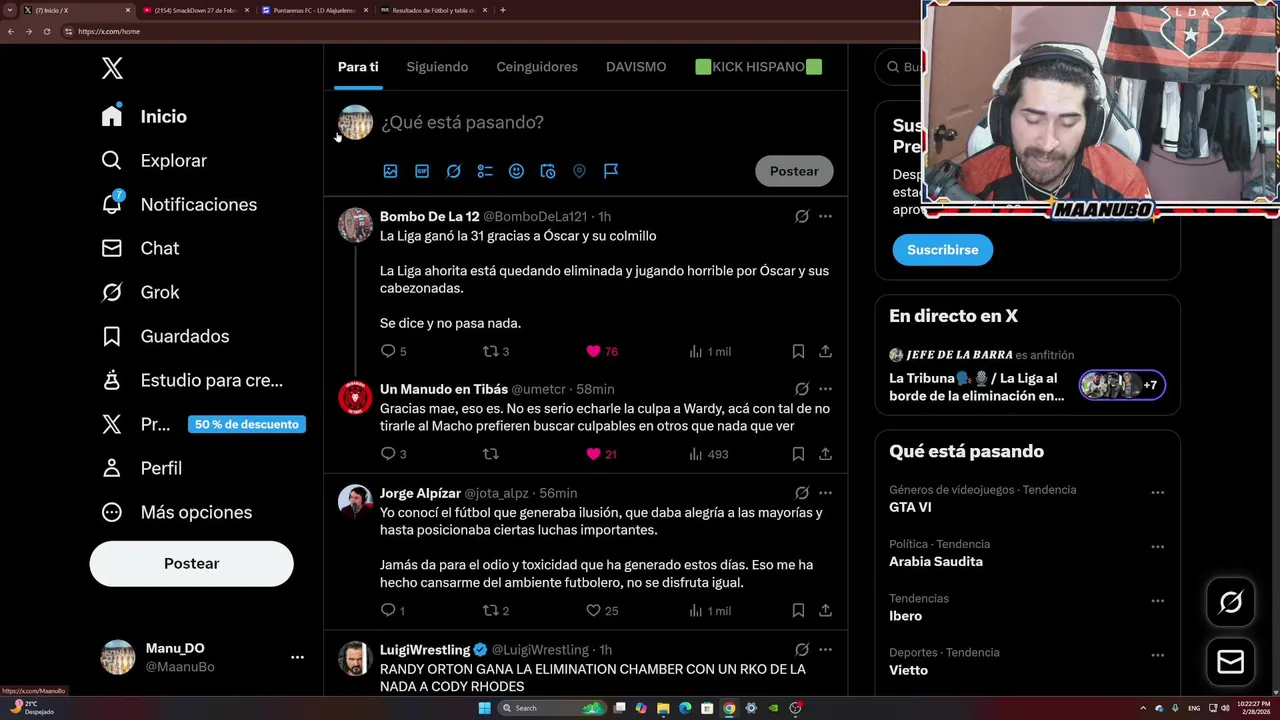The height and width of the screenshot is (720, 1280).
Task: Open more options on Jorge Alpízar post
Action: (x=825, y=493)
